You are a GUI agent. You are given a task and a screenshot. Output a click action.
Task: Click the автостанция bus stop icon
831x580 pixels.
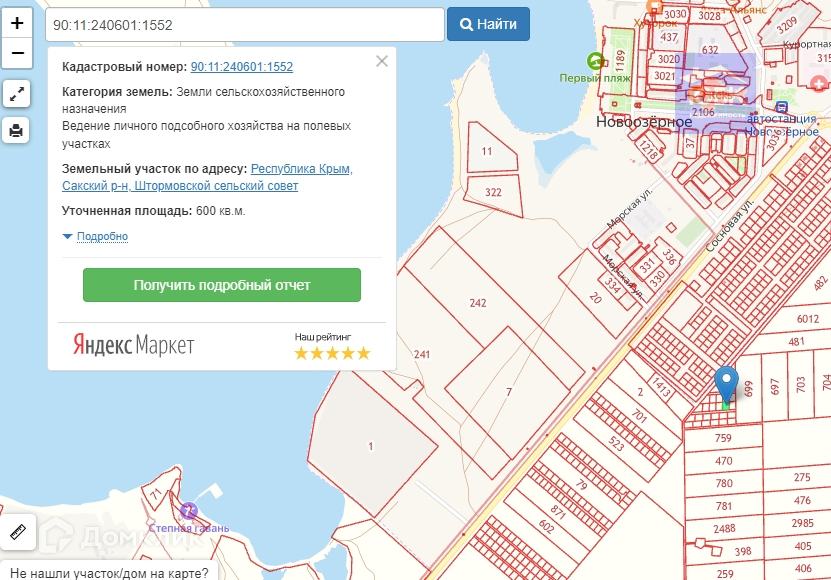point(781,108)
